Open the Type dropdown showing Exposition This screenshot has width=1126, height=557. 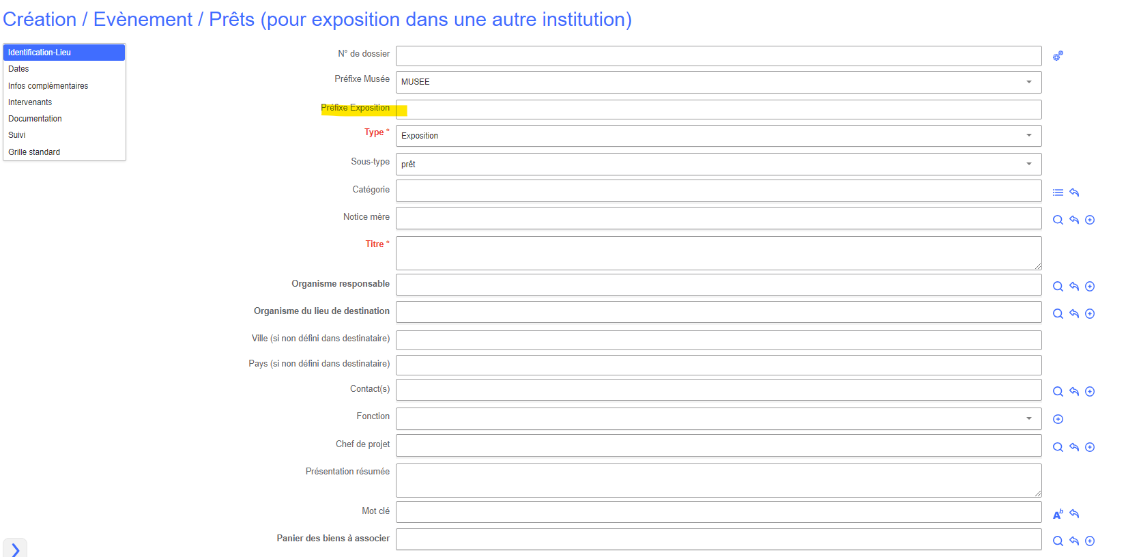pyautogui.click(x=1028, y=136)
